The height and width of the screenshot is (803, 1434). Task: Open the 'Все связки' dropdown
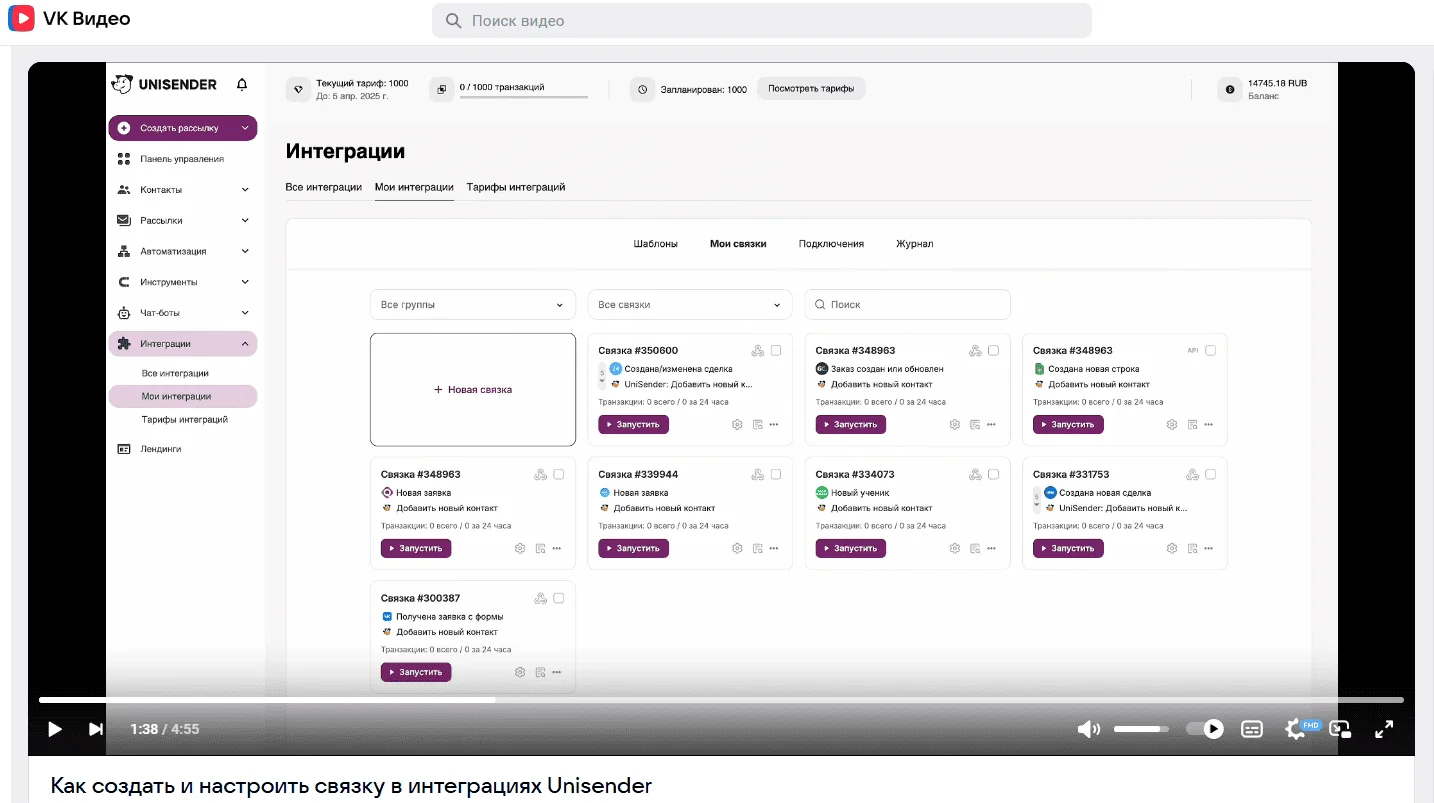[690, 305]
